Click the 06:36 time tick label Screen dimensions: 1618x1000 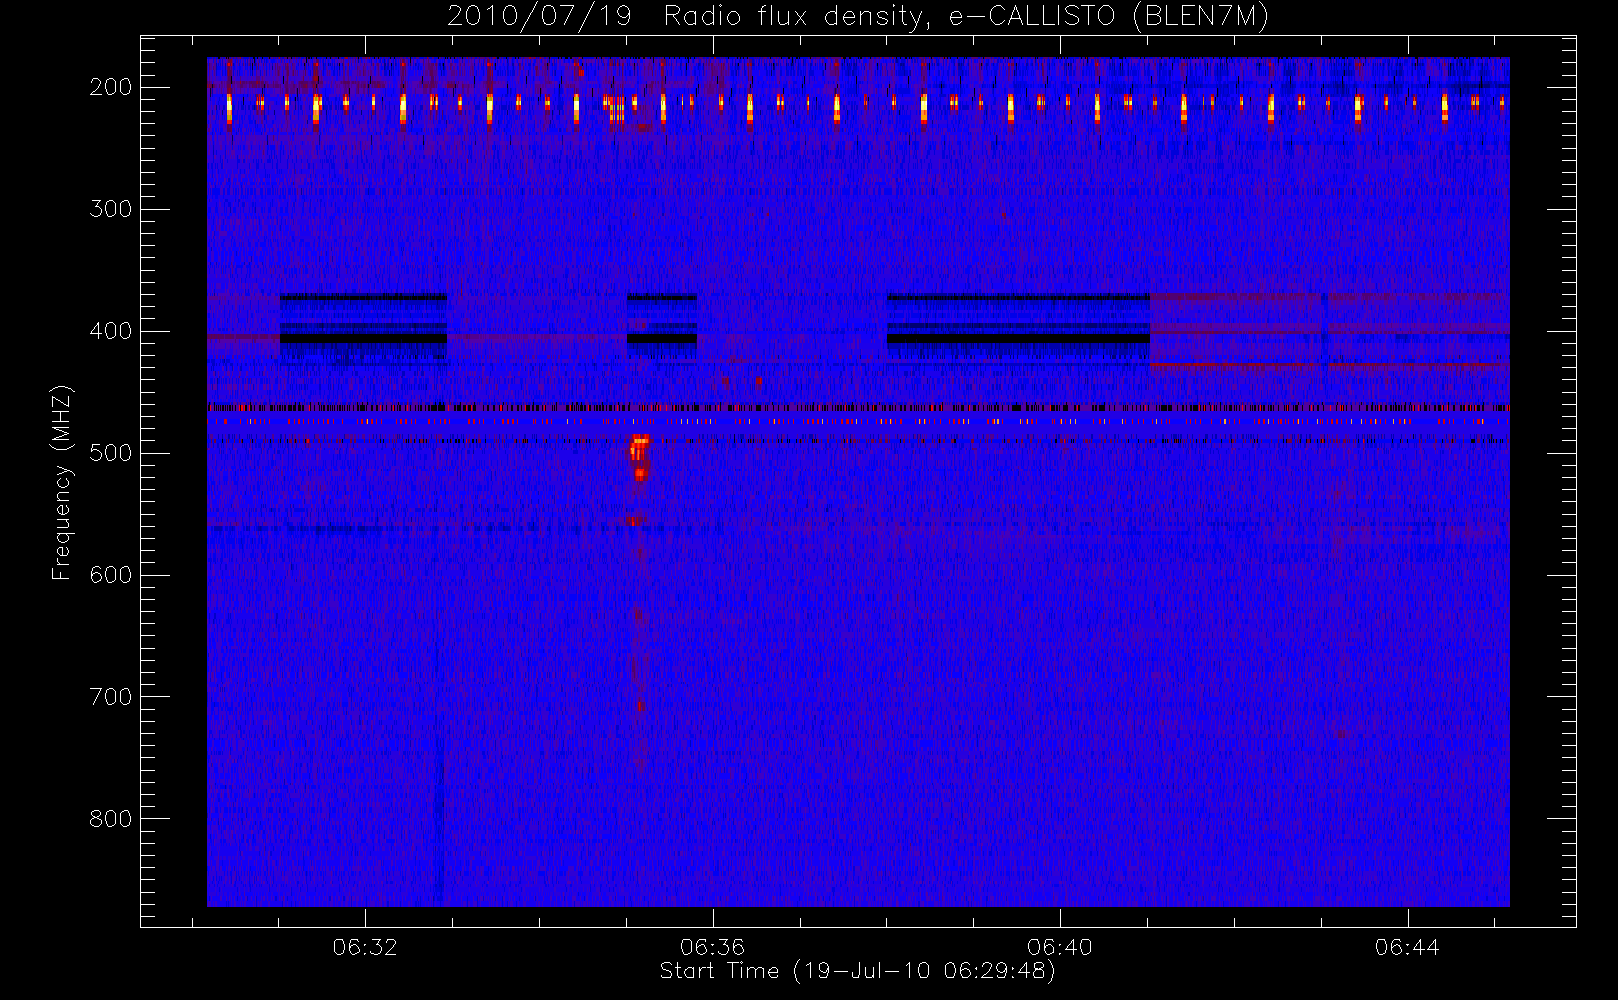coord(712,947)
